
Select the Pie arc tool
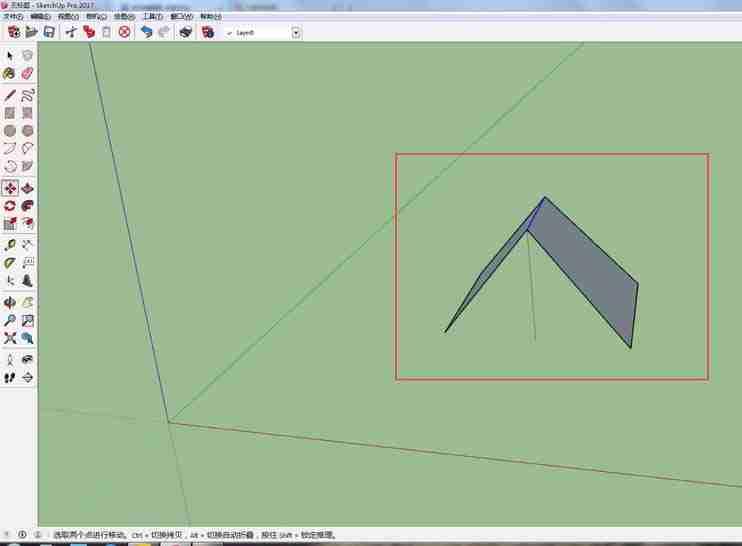pyautogui.click(x=27, y=166)
